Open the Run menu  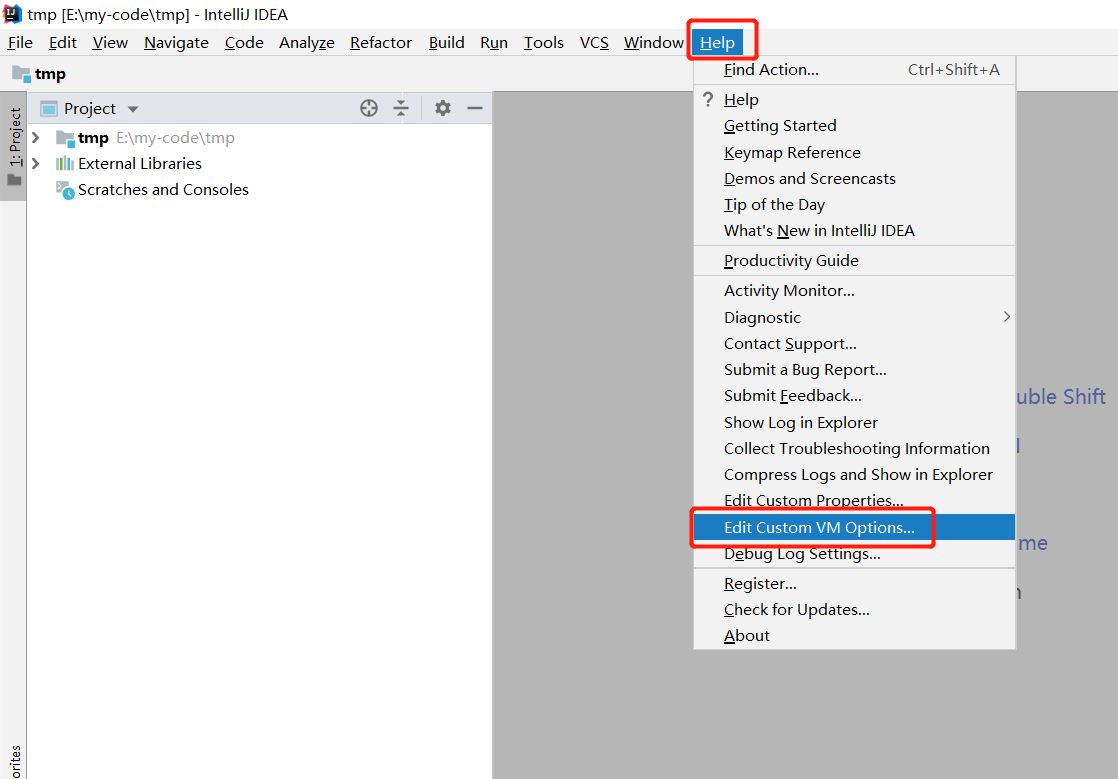493,43
